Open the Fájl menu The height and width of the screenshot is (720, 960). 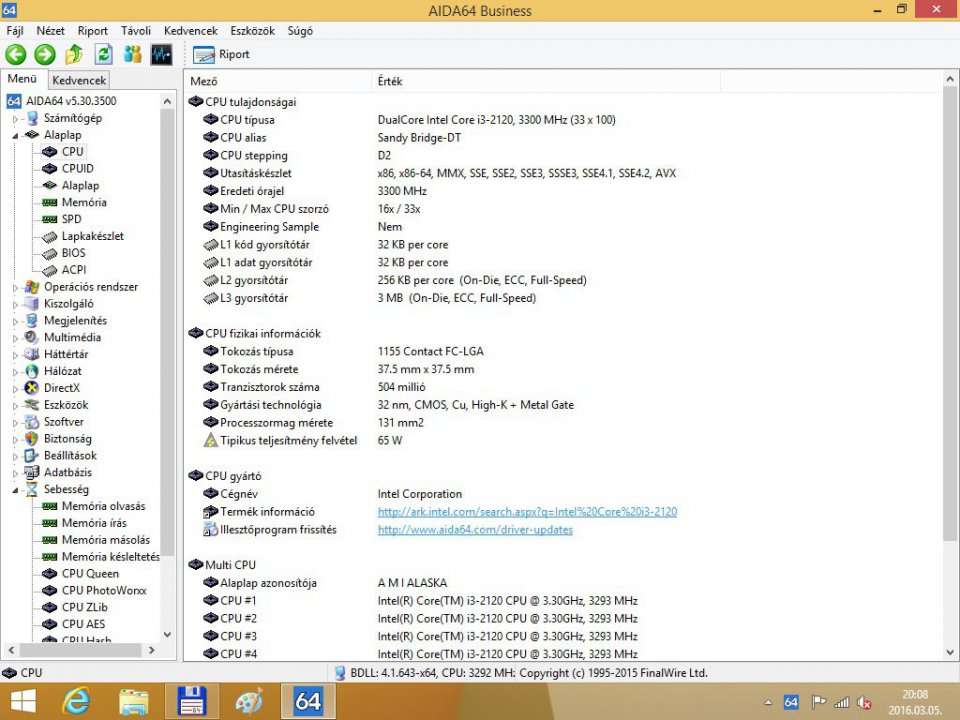point(15,31)
